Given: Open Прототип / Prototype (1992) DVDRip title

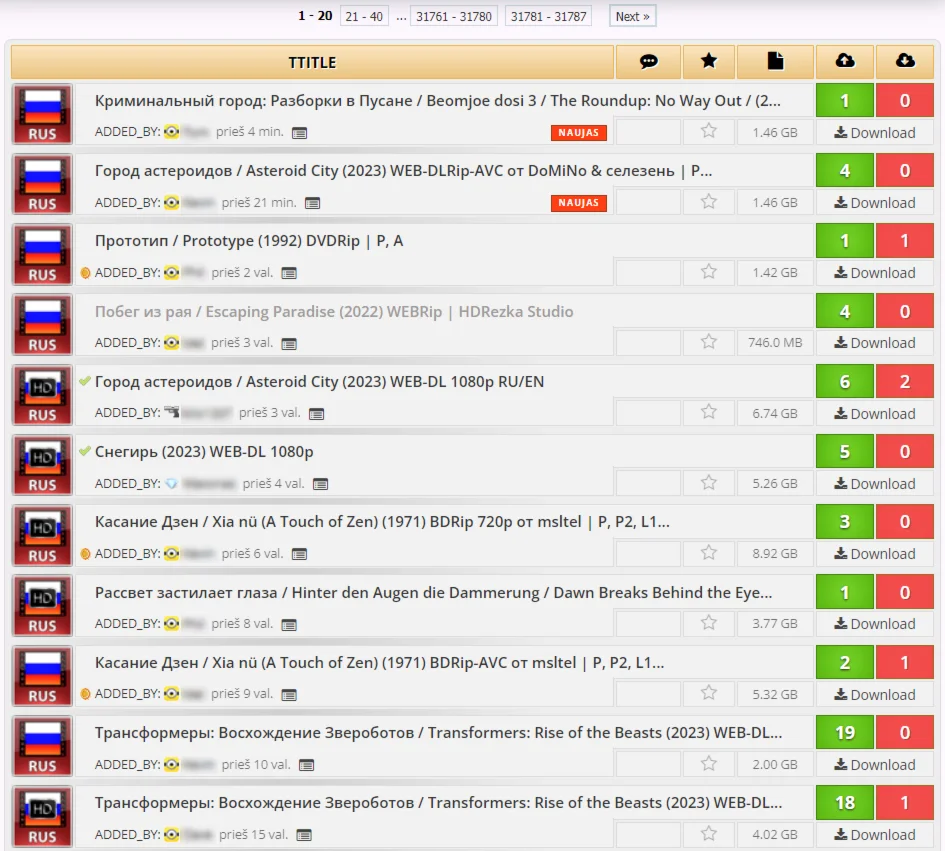Looking at the screenshot, I should coord(249,241).
